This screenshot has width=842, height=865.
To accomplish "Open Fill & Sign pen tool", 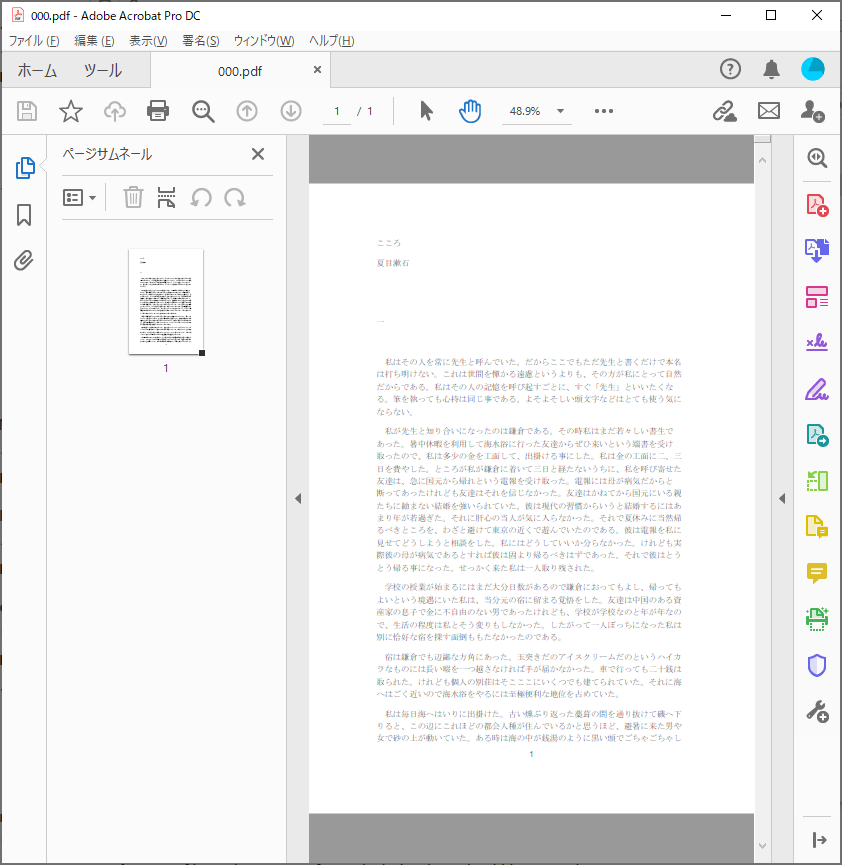I will click(x=817, y=389).
